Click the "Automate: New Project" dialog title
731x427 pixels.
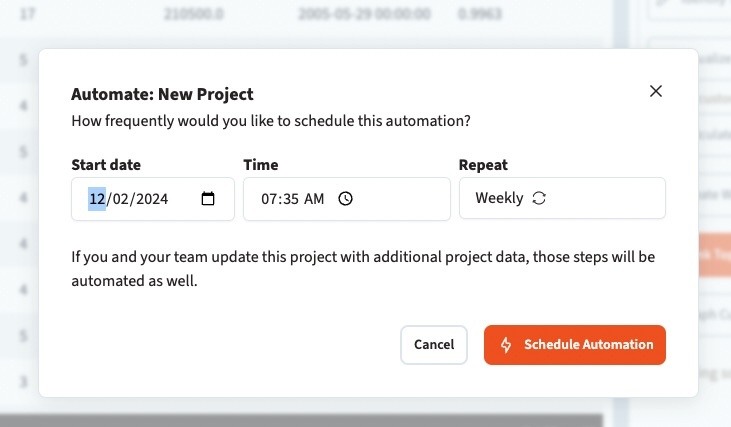pyautogui.click(x=162, y=94)
